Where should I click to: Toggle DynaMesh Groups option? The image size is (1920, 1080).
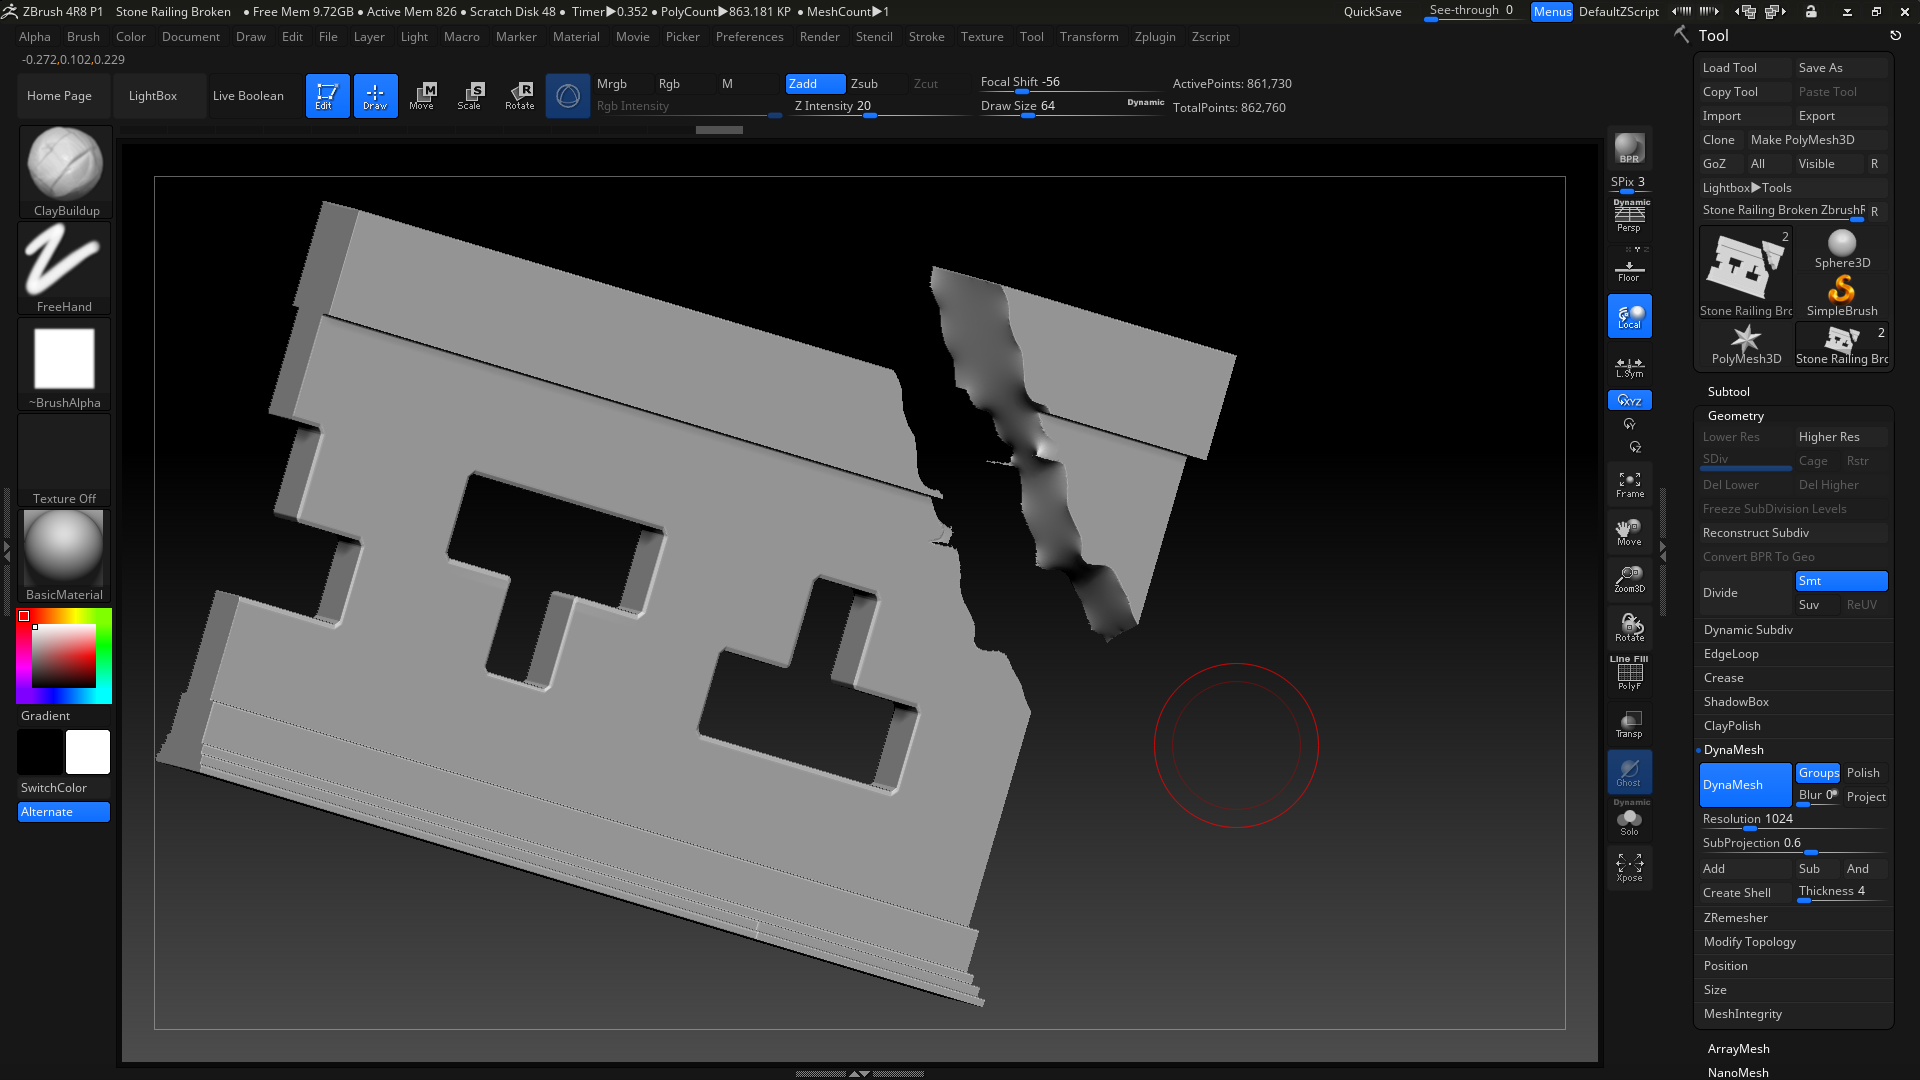[x=1817, y=773]
